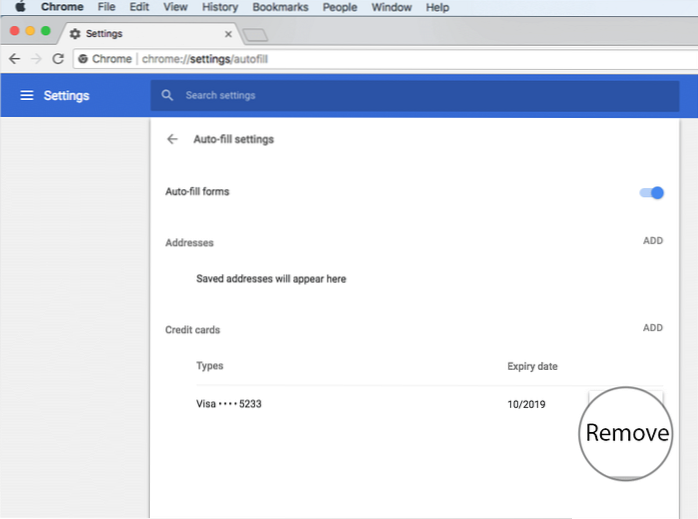698x519 pixels.
Task: Click the browser reload button
Action: (58, 59)
